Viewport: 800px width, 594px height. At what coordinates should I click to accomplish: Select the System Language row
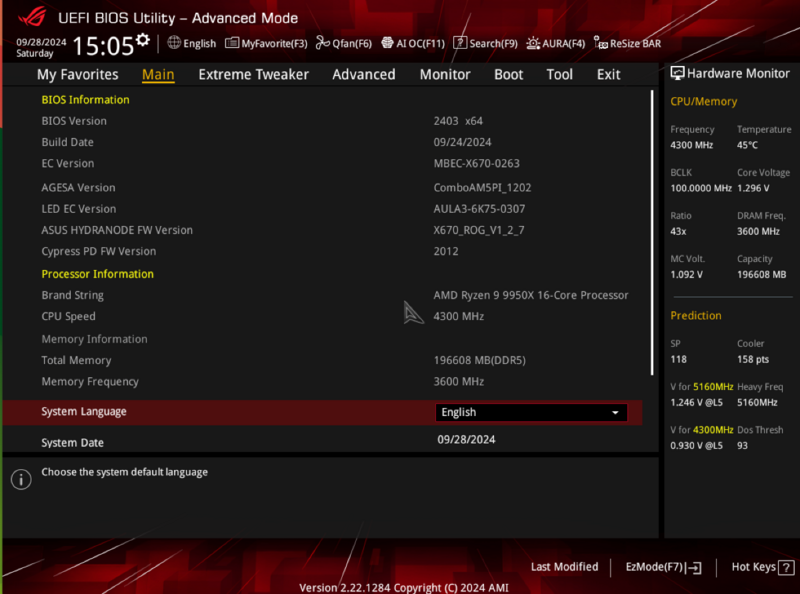click(322, 412)
